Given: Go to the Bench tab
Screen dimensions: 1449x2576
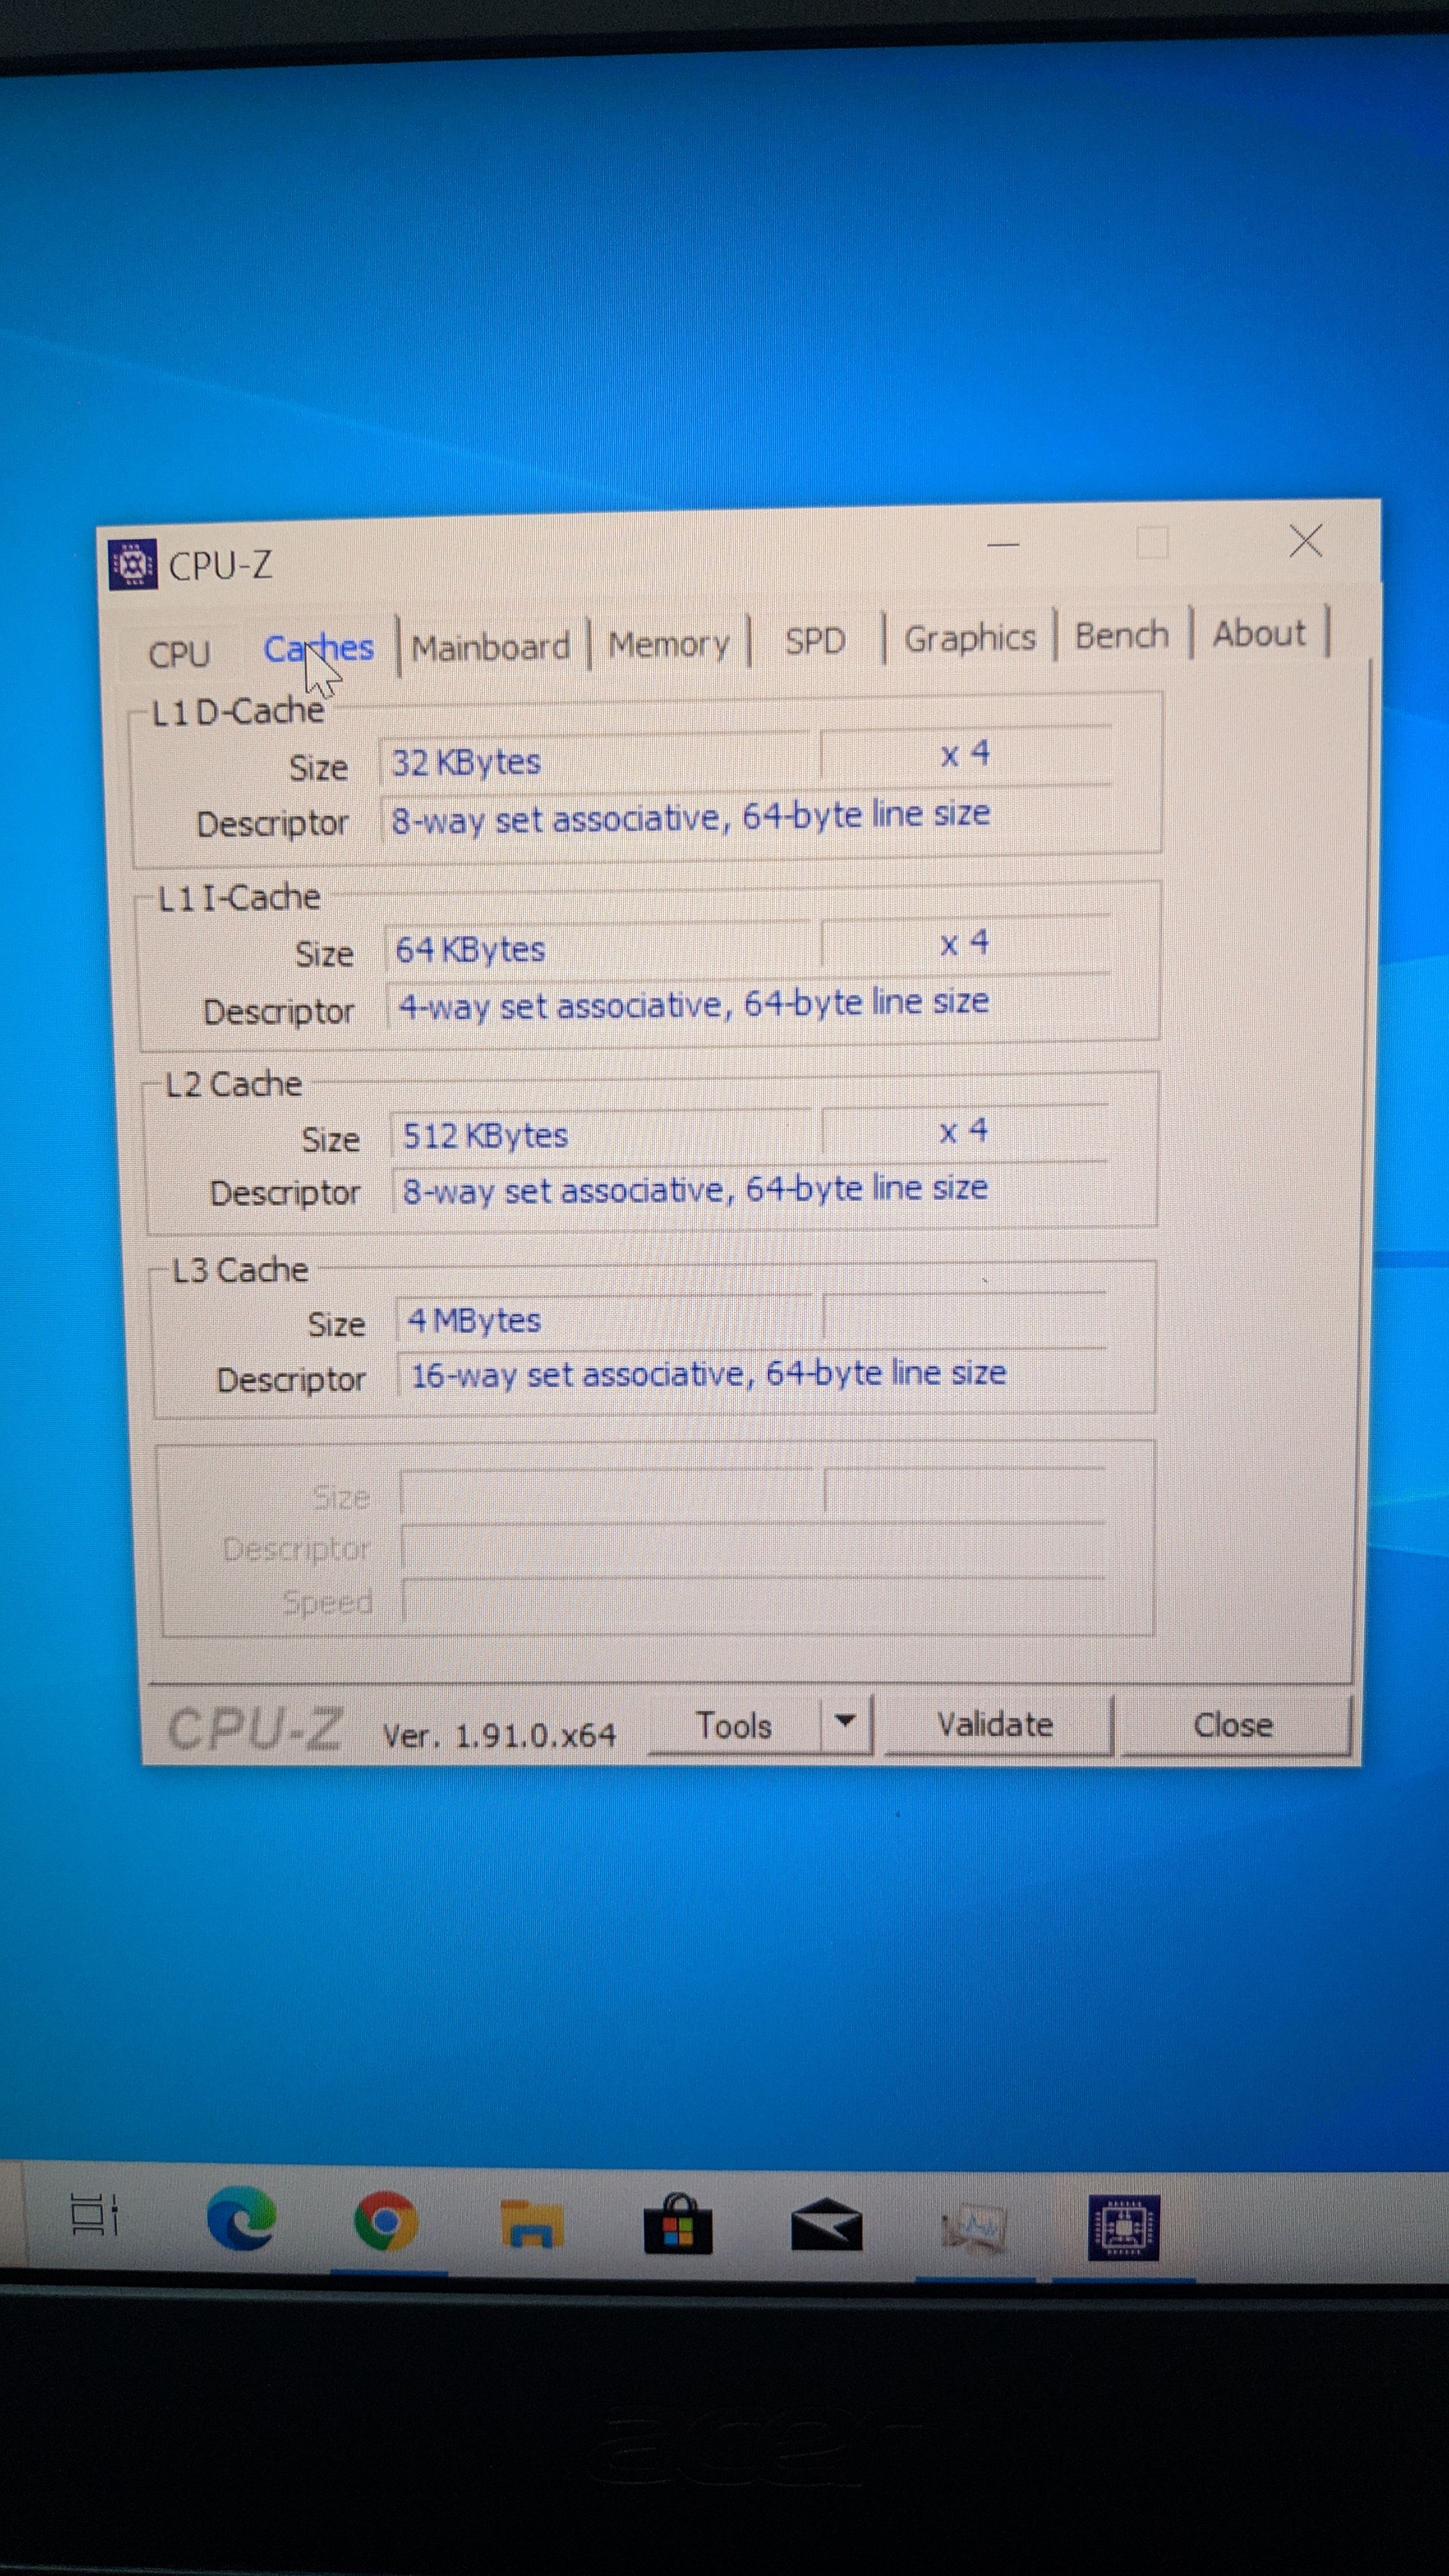Looking at the screenshot, I should coord(1122,635).
